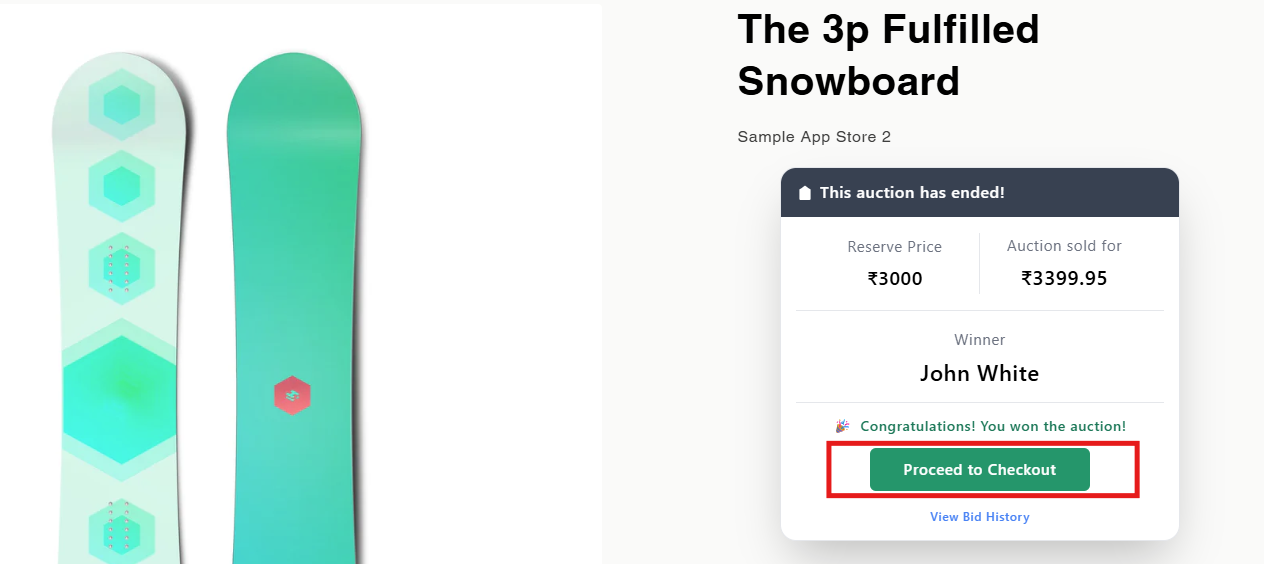Click the ₹3399.95 sold price
This screenshot has width=1264, height=564.
pos(1064,278)
